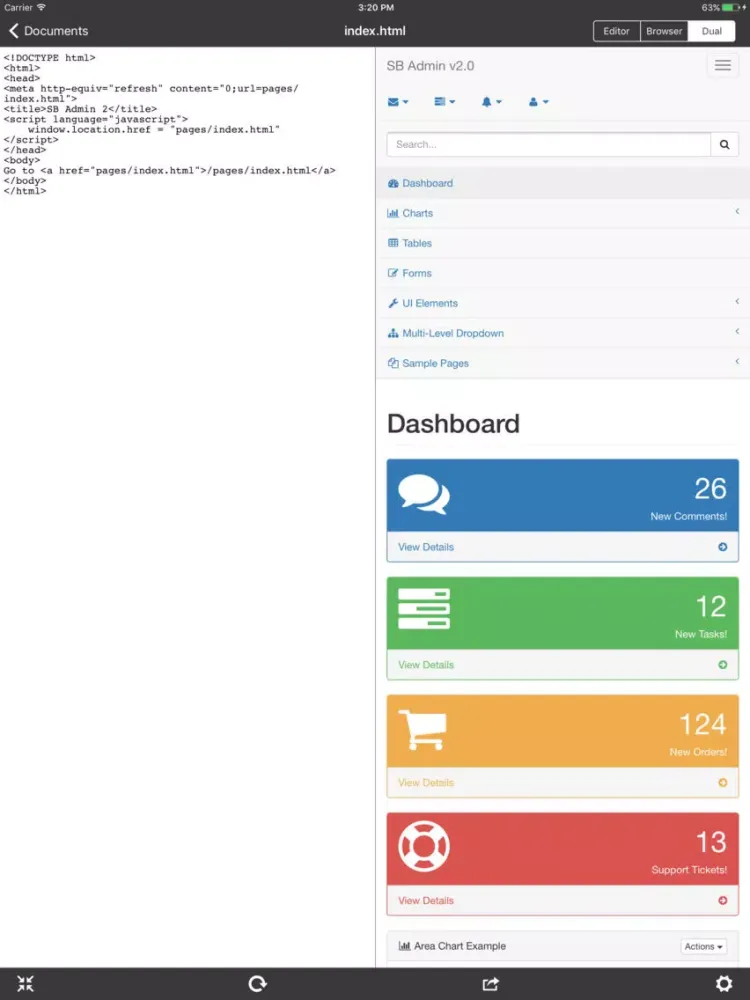Expand the Multi-Level Dropdown arrow
Image resolution: width=750 pixels, height=1000 pixels.
[737, 332]
